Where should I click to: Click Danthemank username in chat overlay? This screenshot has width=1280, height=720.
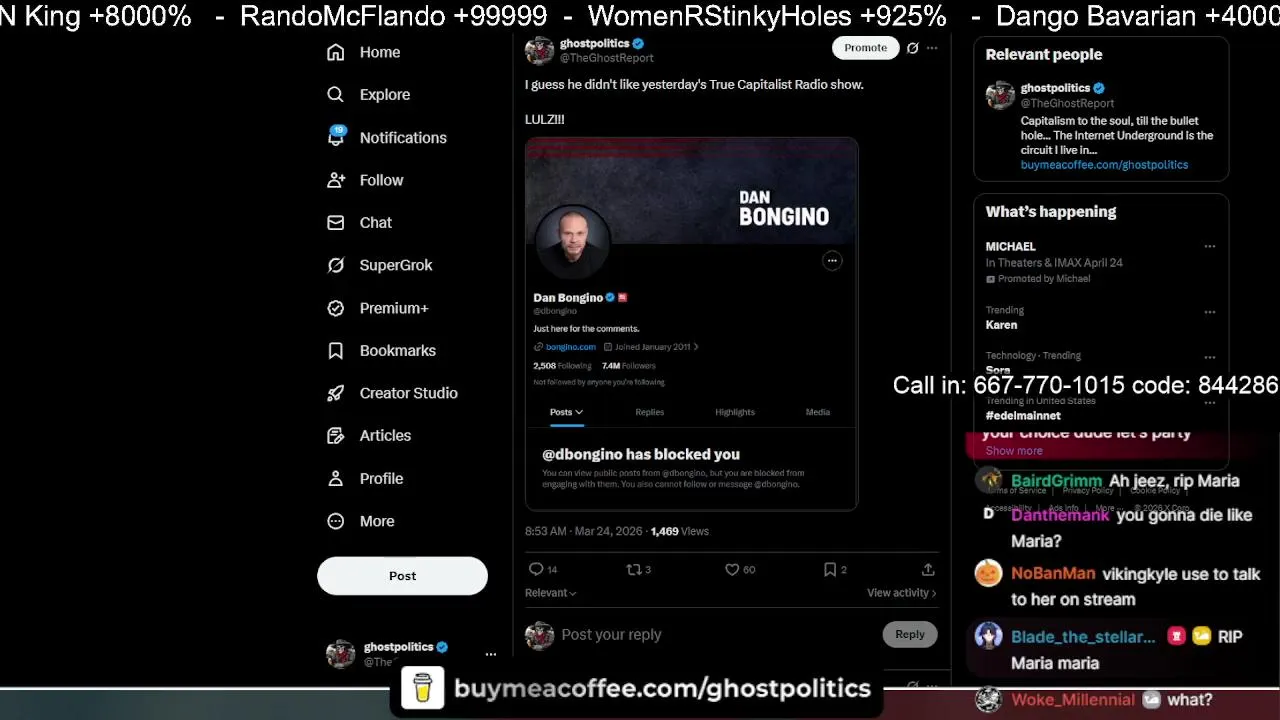(1061, 515)
